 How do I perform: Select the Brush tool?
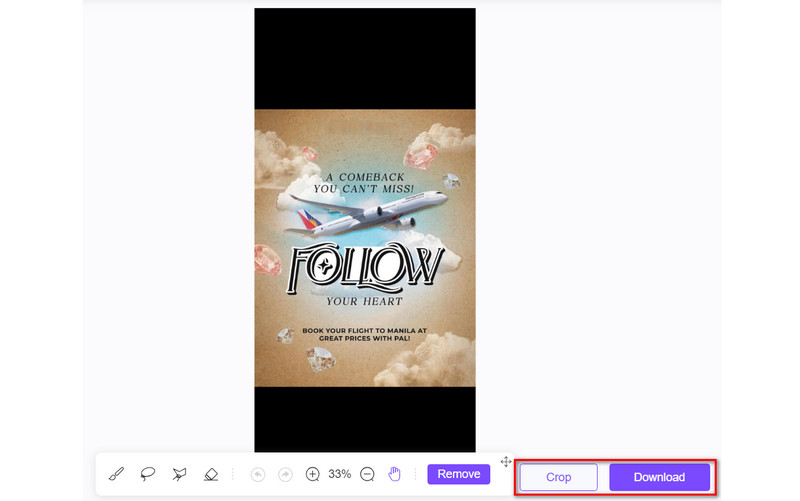tap(116, 474)
